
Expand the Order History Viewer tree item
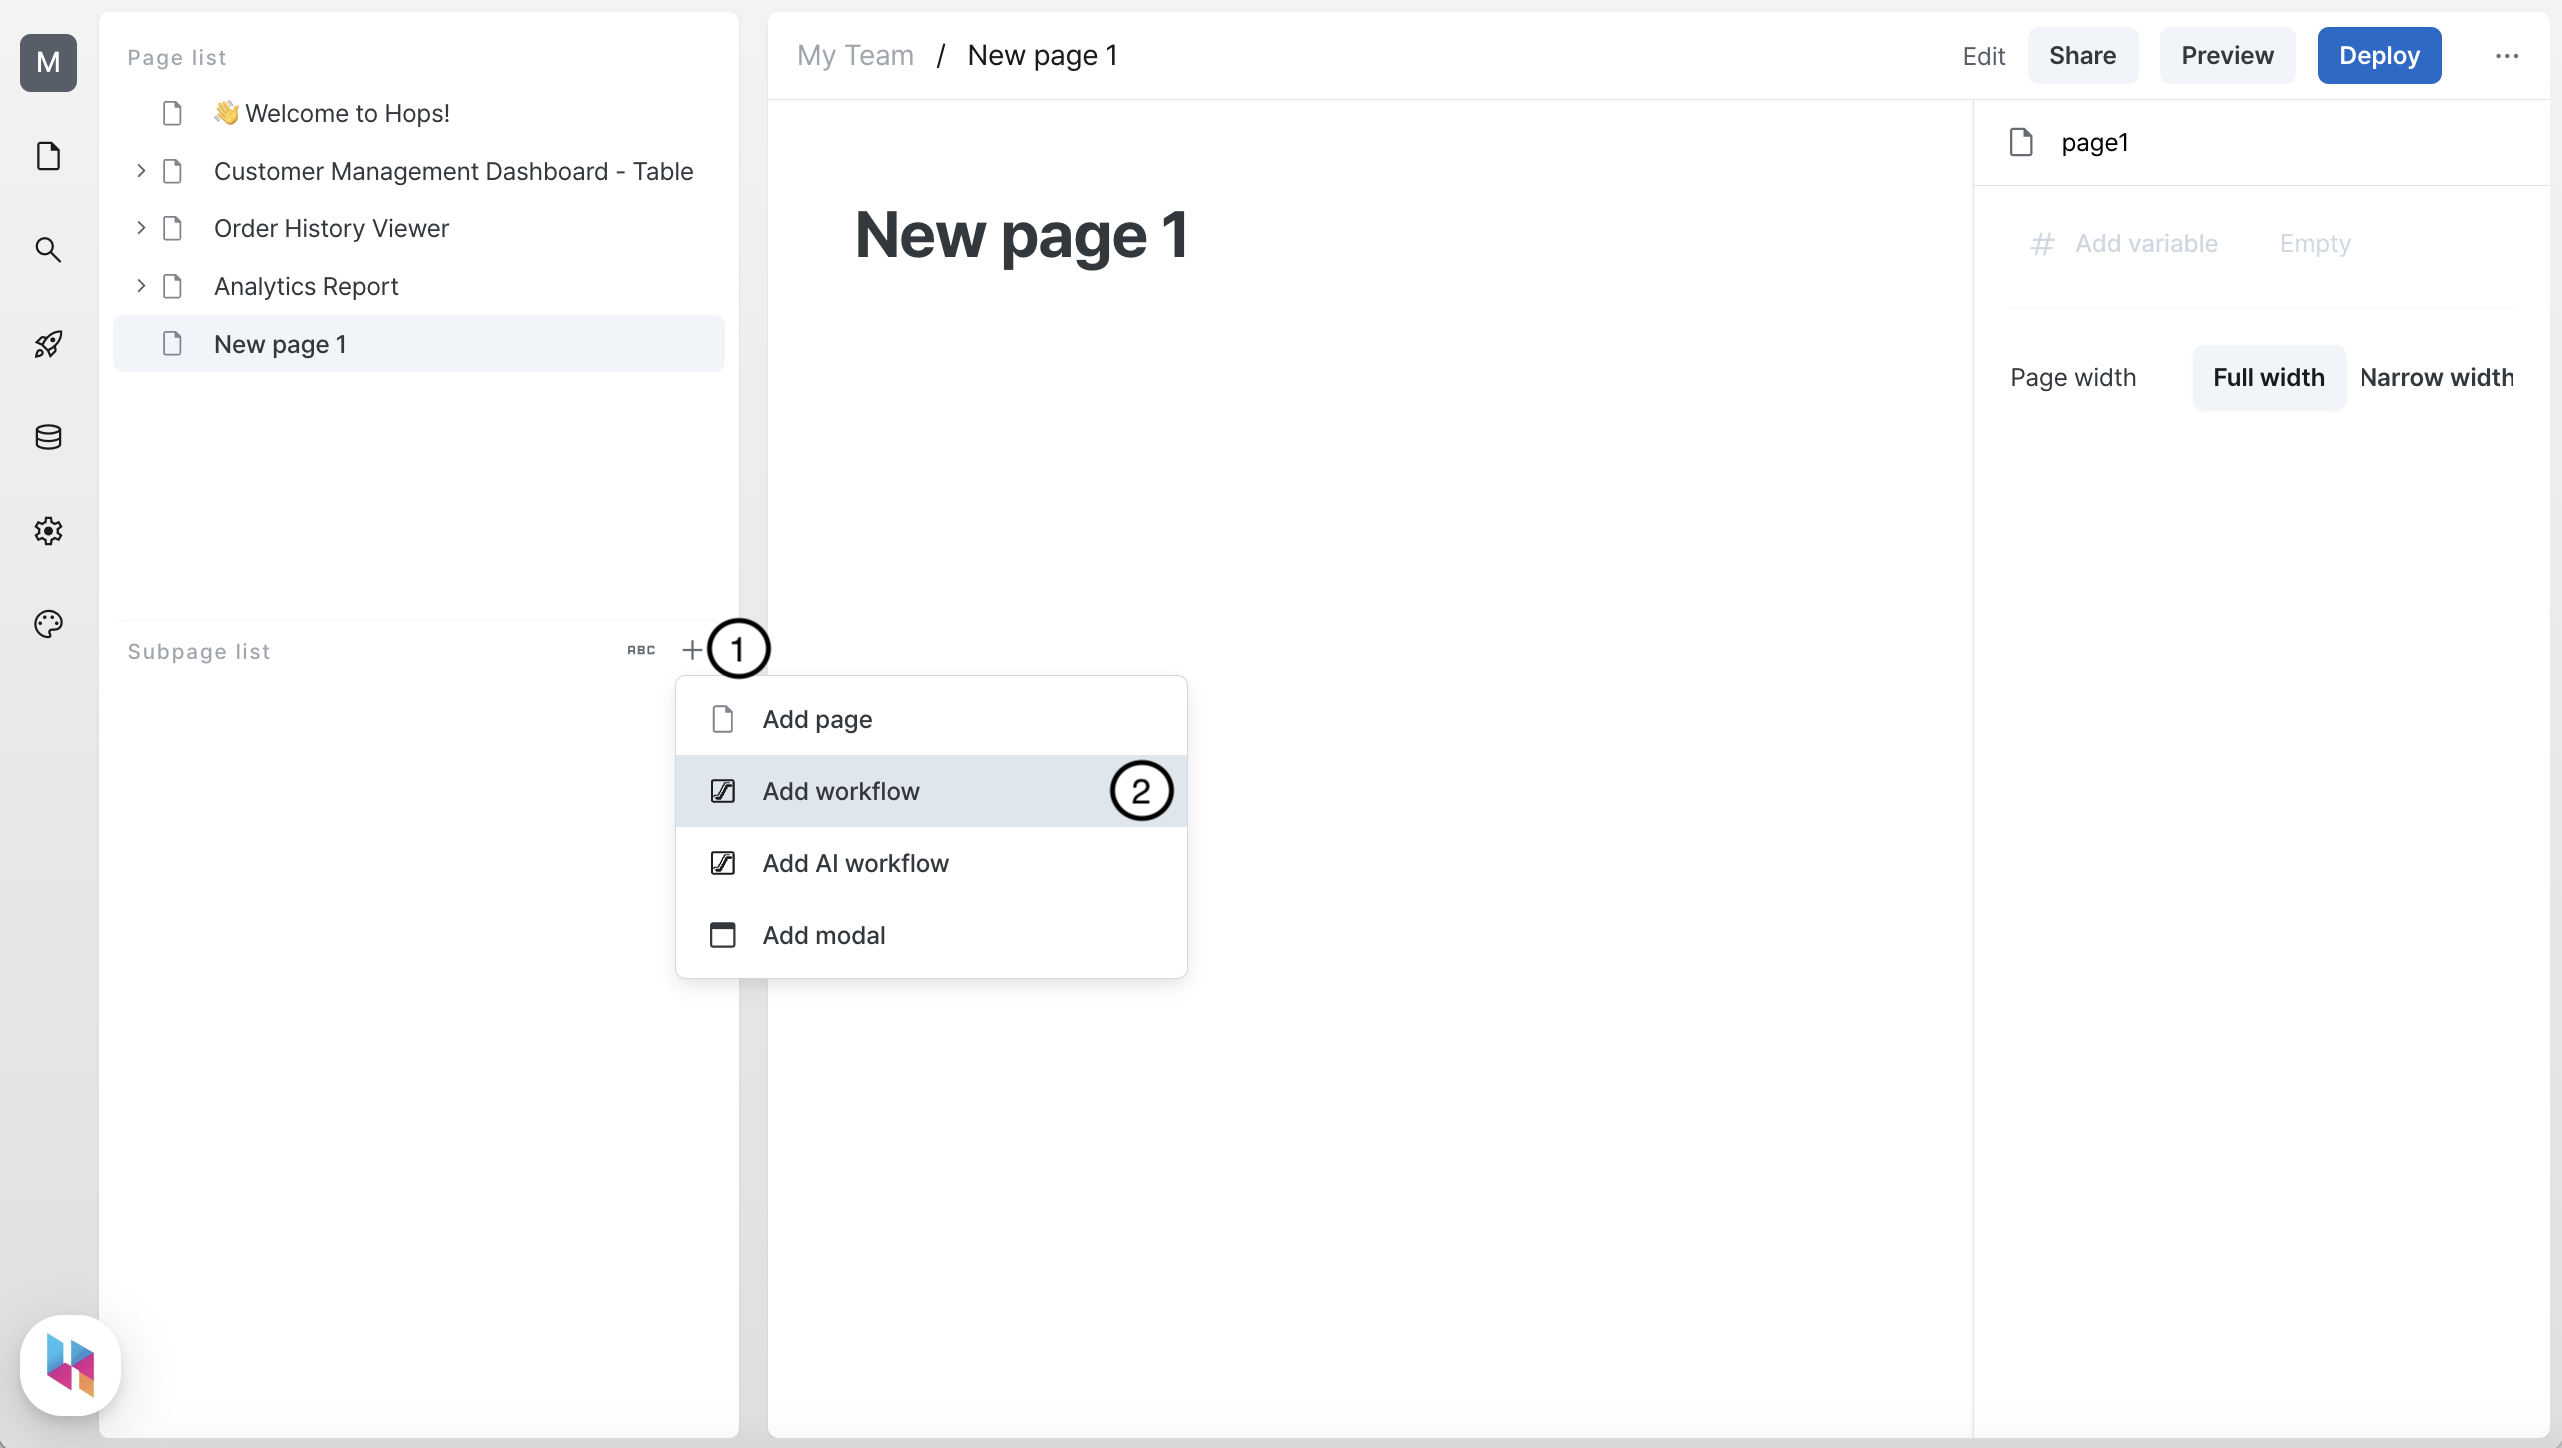[x=141, y=229]
